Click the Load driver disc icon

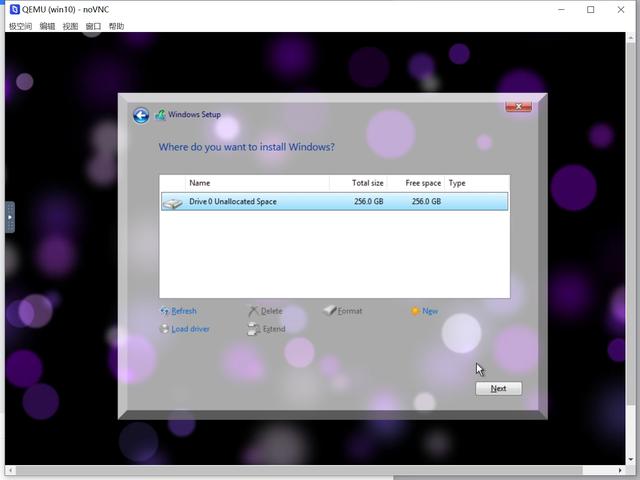click(x=164, y=329)
